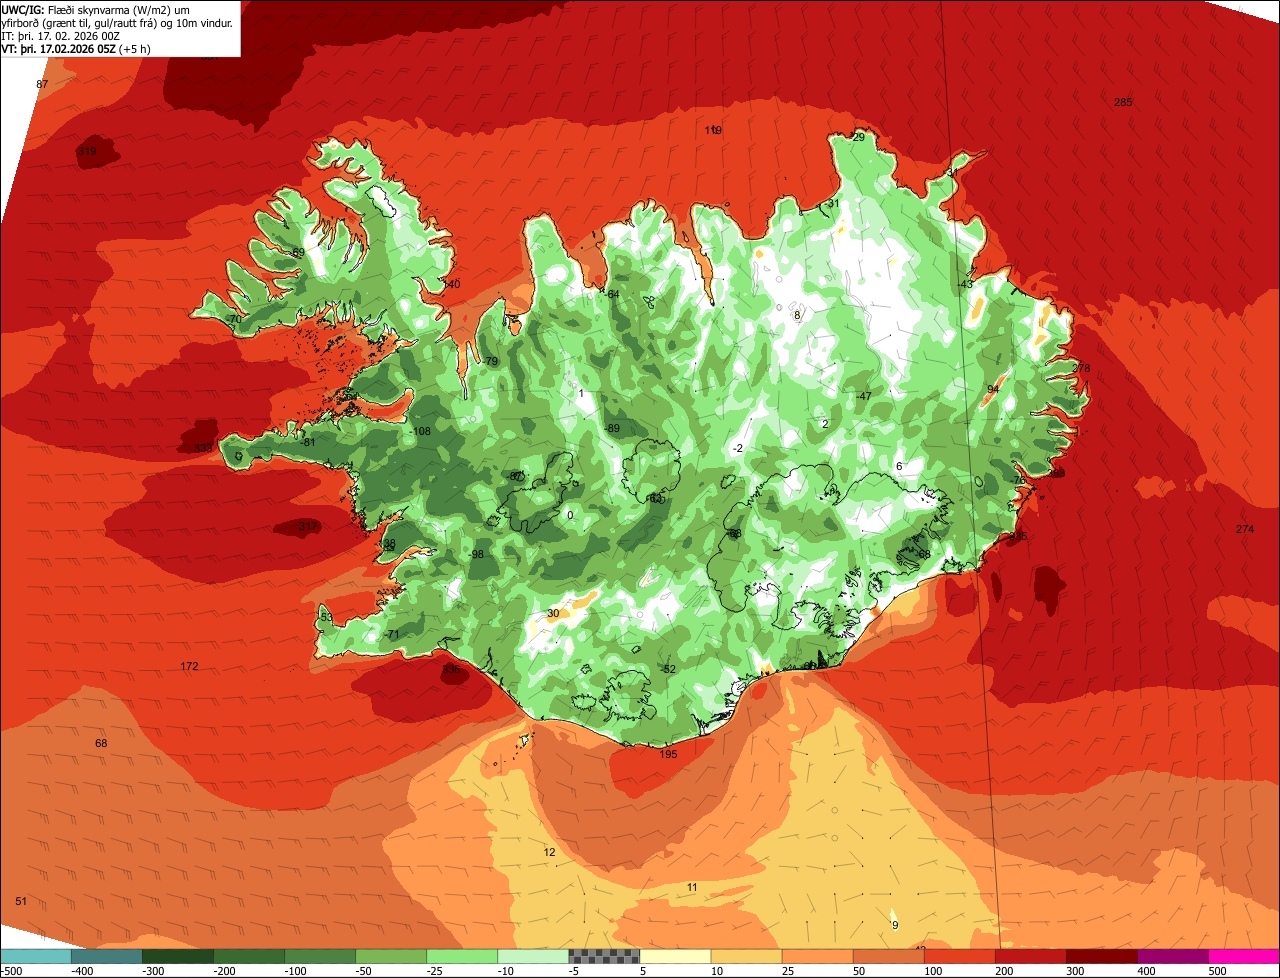Click the teal -500 to -400 legend swatch

tap(35, 956)
